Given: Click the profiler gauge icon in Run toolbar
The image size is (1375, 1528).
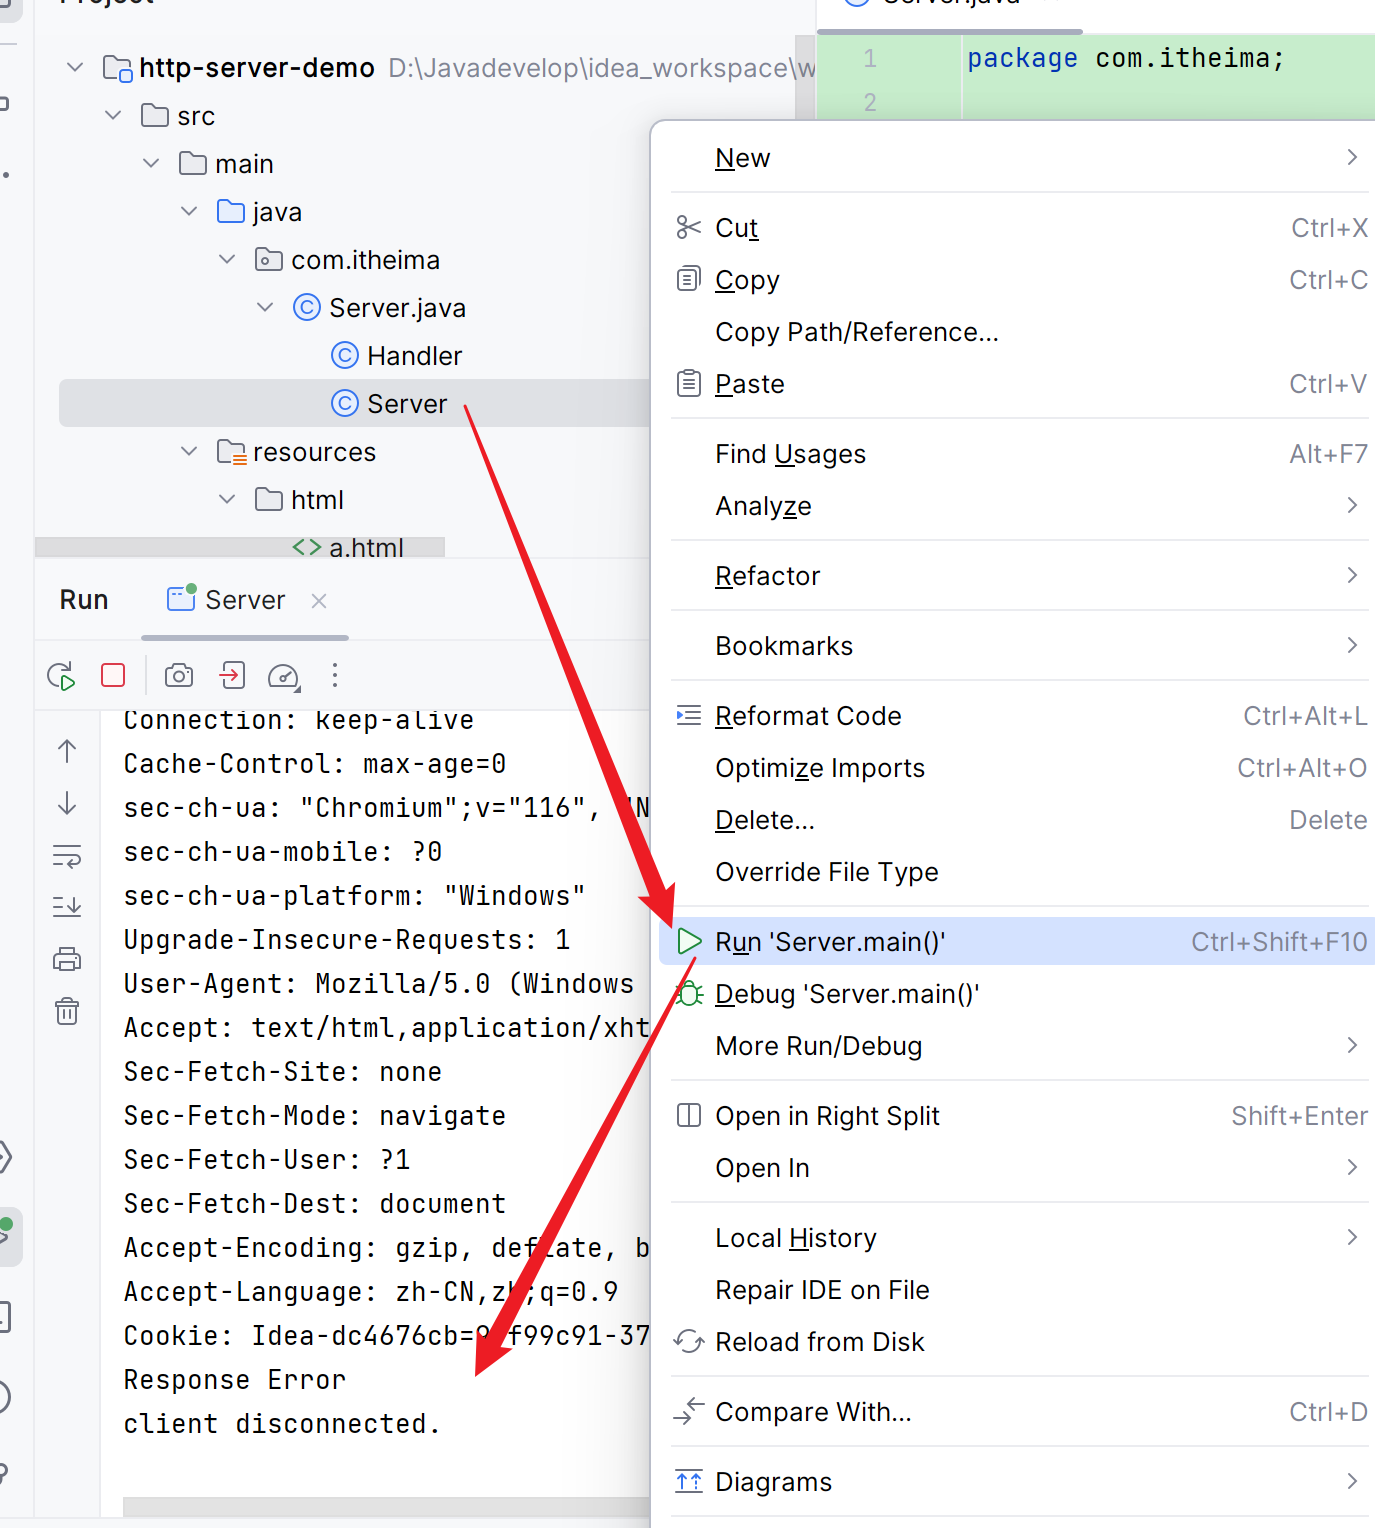Looking at the screenshot, I should click(284, 677).
